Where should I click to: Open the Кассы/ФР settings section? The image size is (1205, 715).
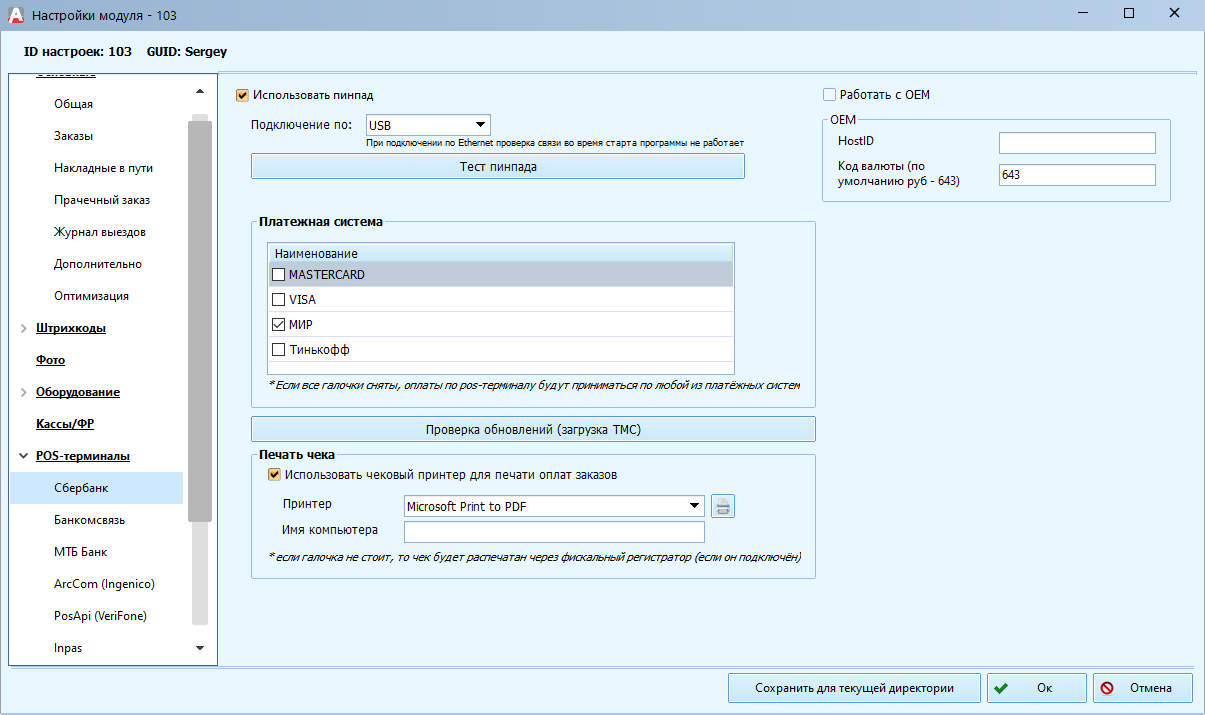click(x=64, y=424)
